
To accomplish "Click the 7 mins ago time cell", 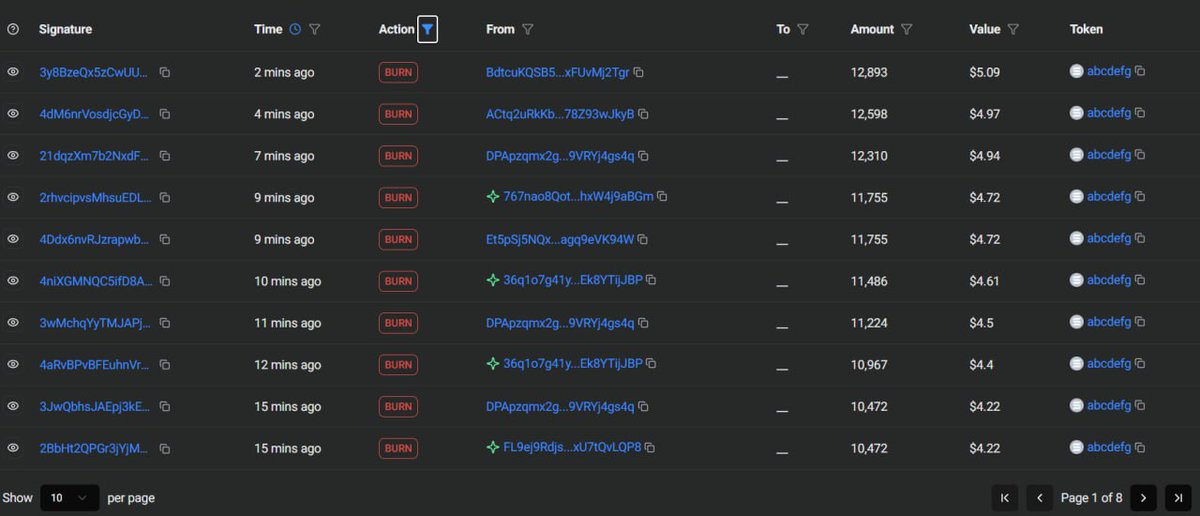I will pos(284,156).
